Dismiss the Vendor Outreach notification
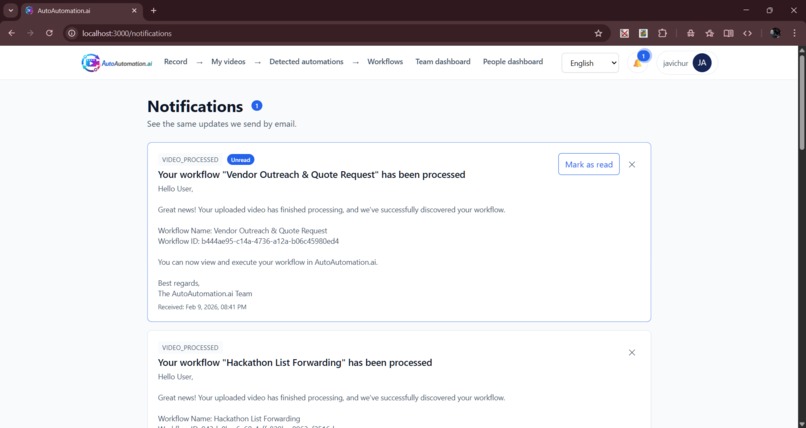The image size is (806, 428). pyautogui.click(x=632, y=164)
